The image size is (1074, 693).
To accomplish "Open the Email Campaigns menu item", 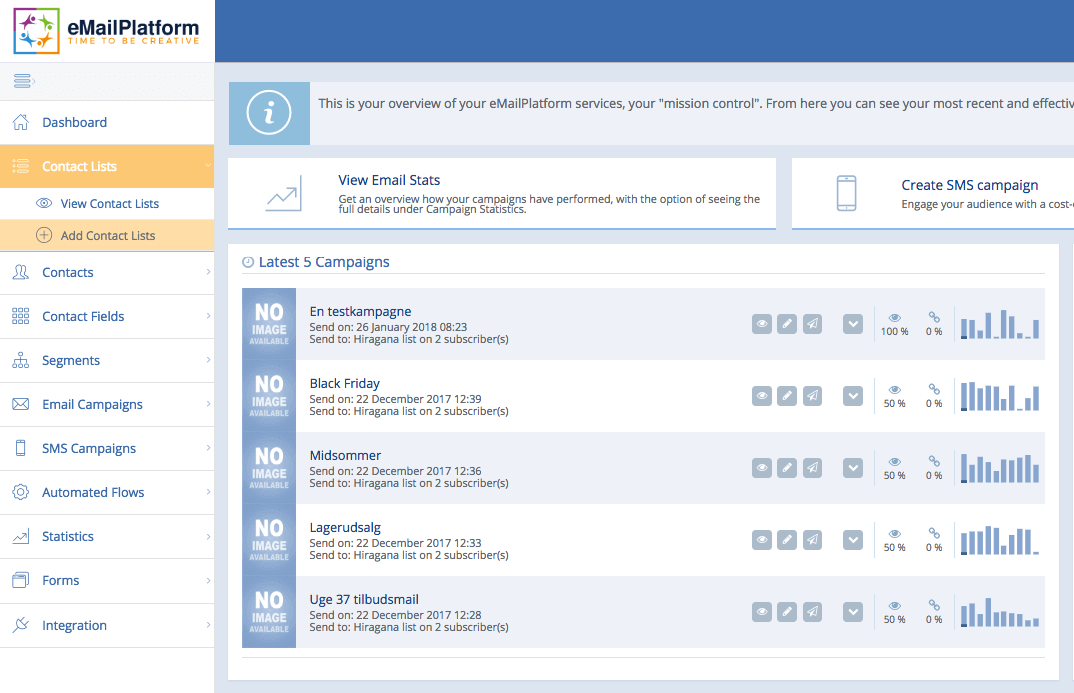I will tap(107, 404).
